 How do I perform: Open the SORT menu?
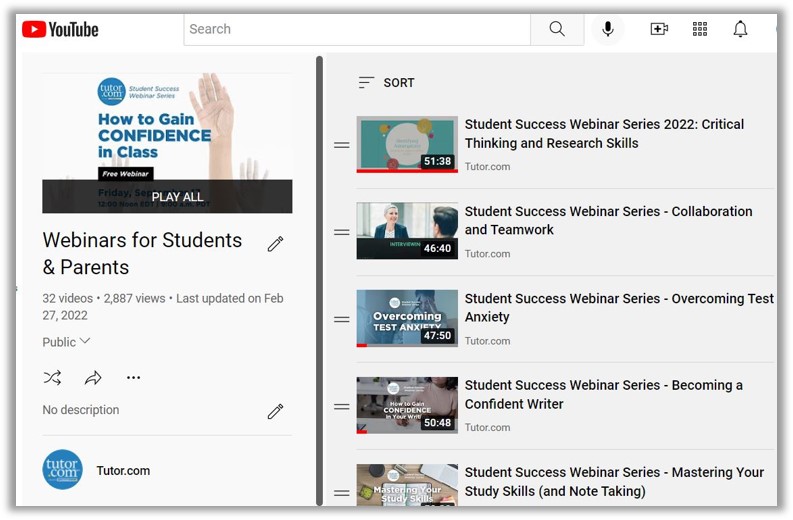coord(387,82)
